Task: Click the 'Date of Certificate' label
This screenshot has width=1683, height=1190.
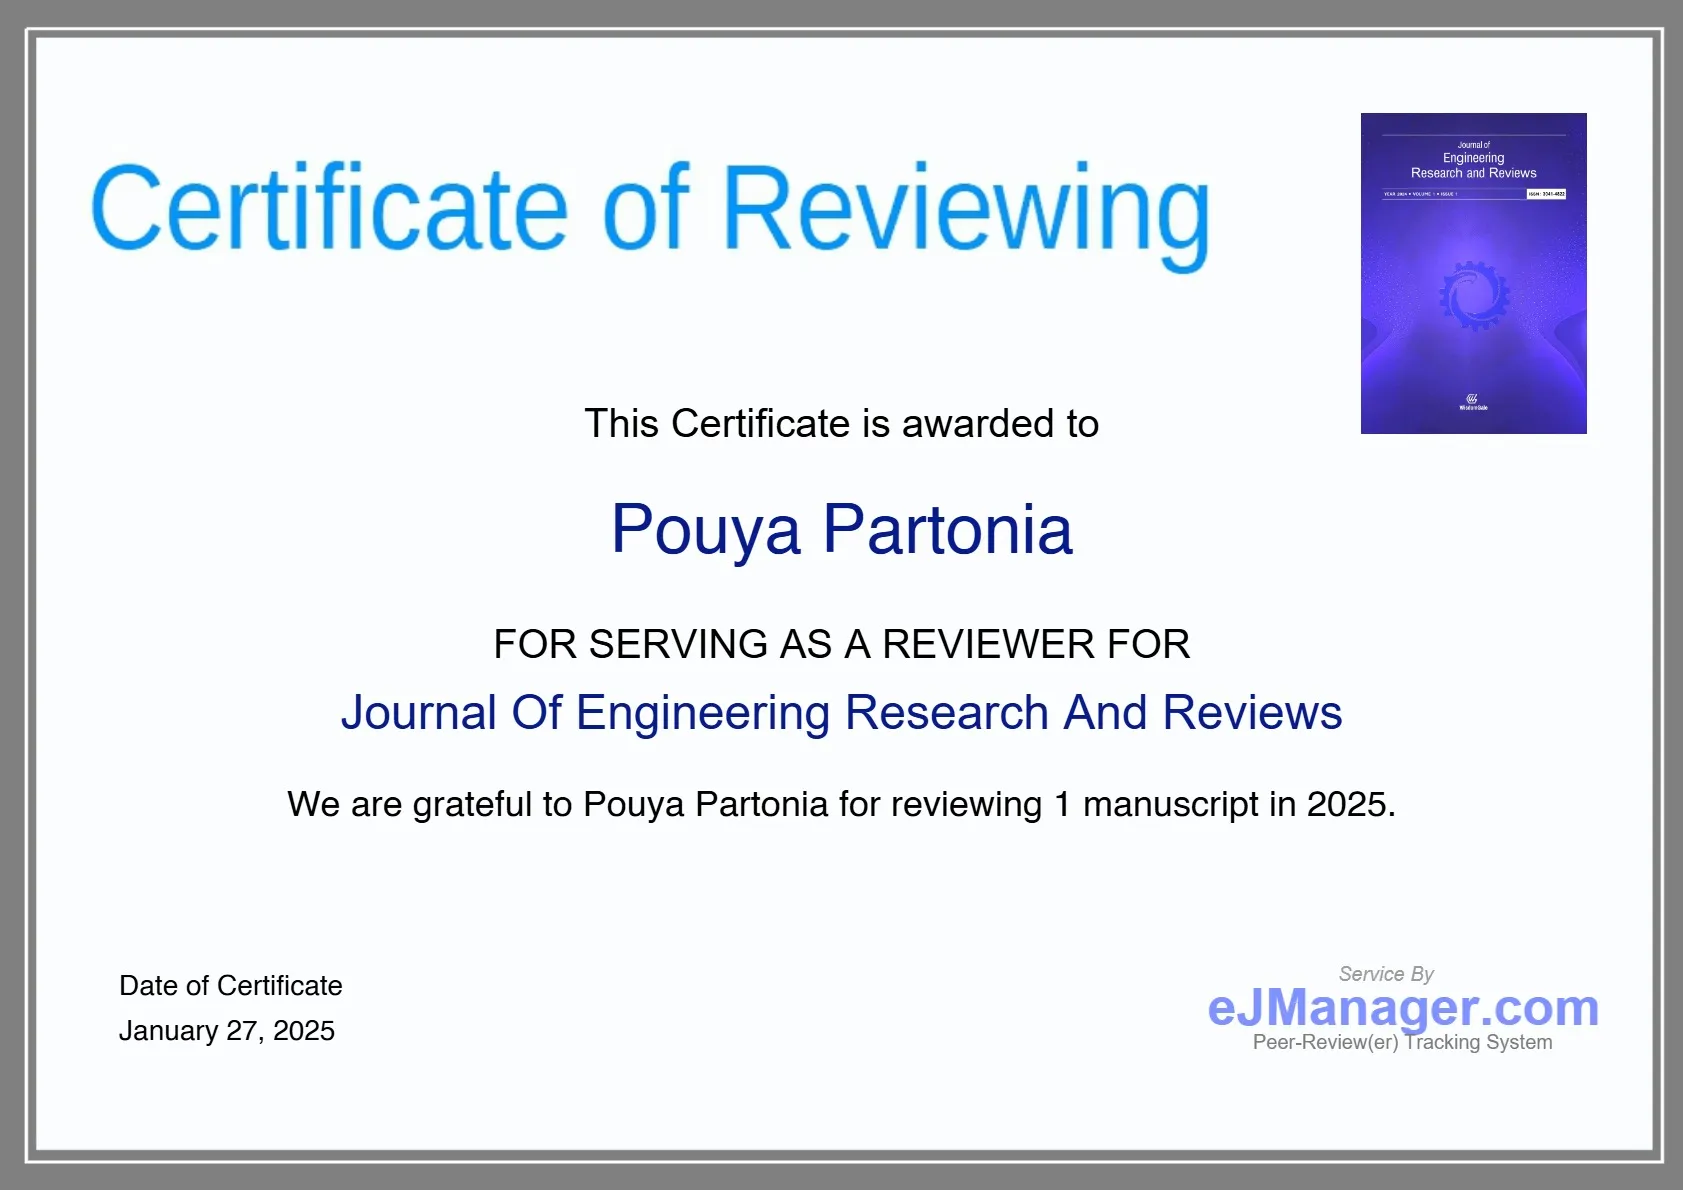Action: (230, 986)
